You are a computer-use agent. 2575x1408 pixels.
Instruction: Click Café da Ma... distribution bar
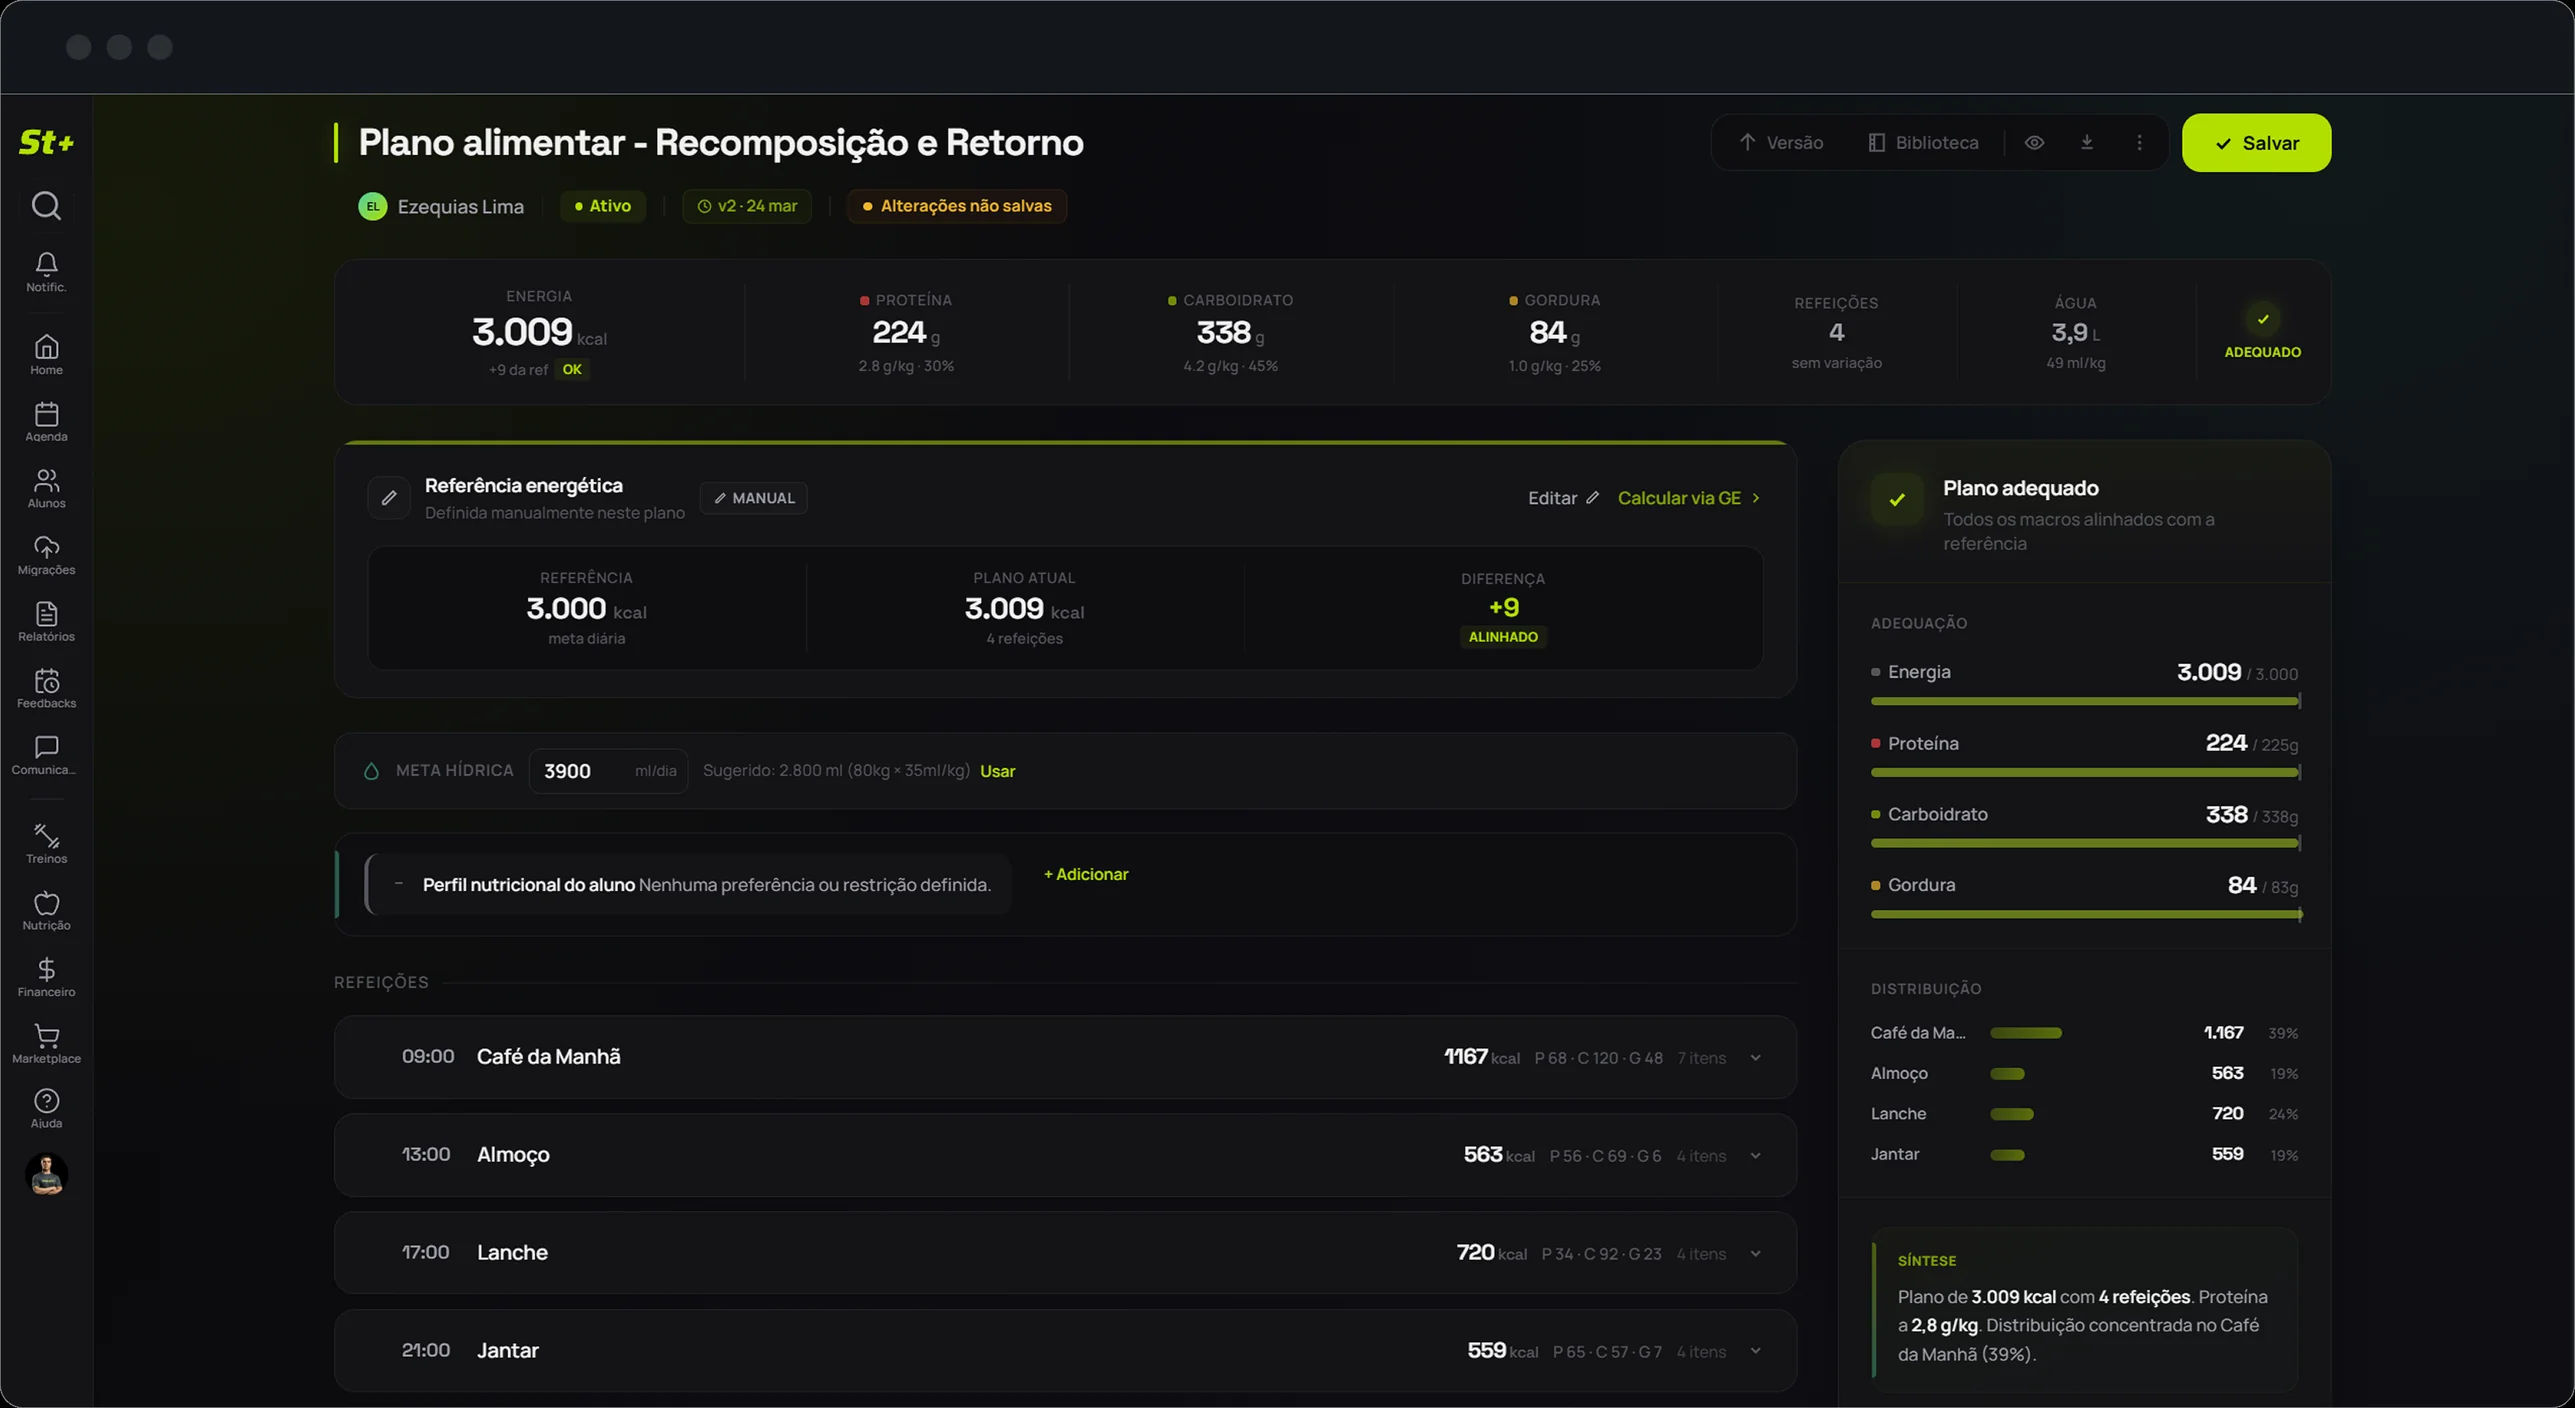2026,1033
